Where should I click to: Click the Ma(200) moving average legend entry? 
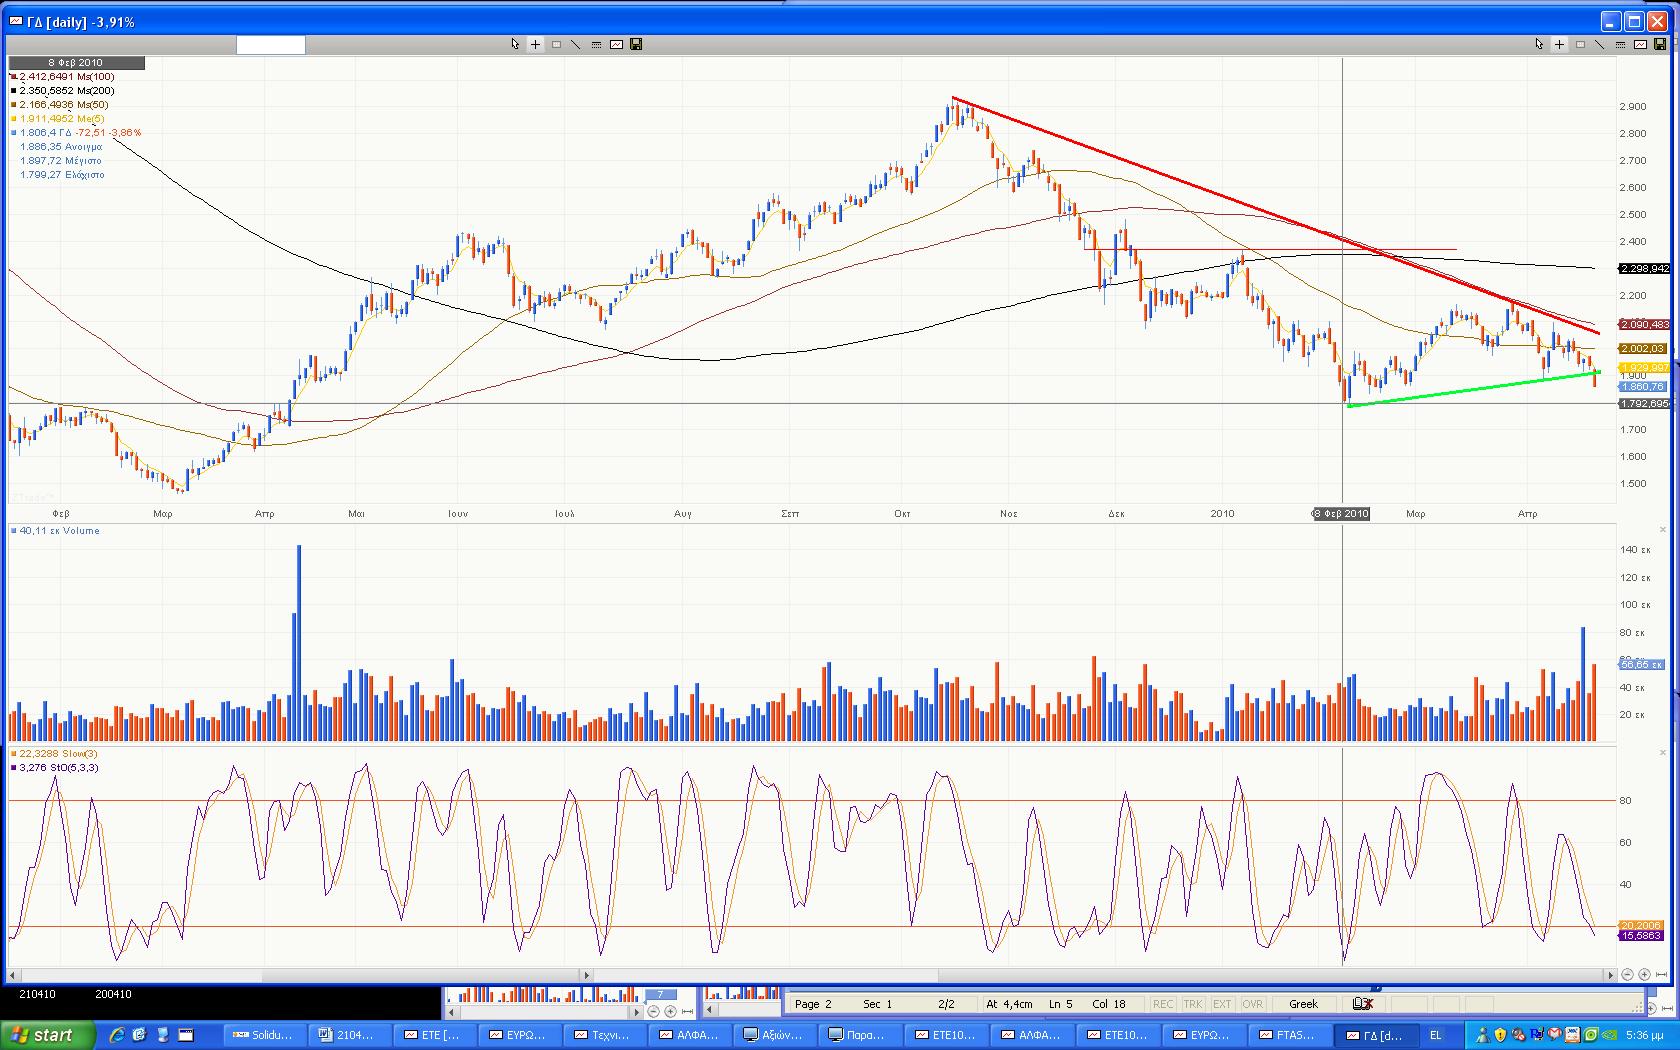pos(66,91)
